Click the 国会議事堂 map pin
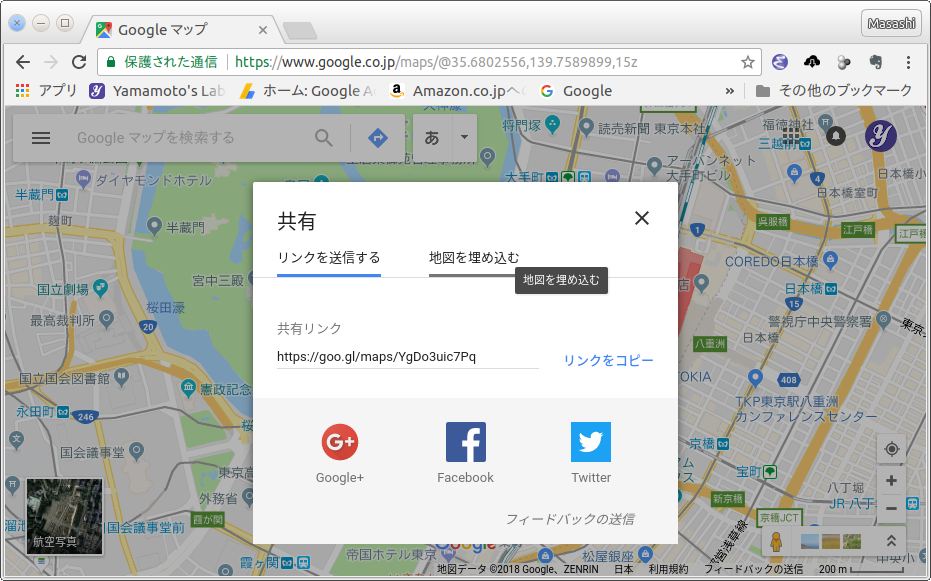This screenshot has width=931, height=581. (x=137, y=450)
